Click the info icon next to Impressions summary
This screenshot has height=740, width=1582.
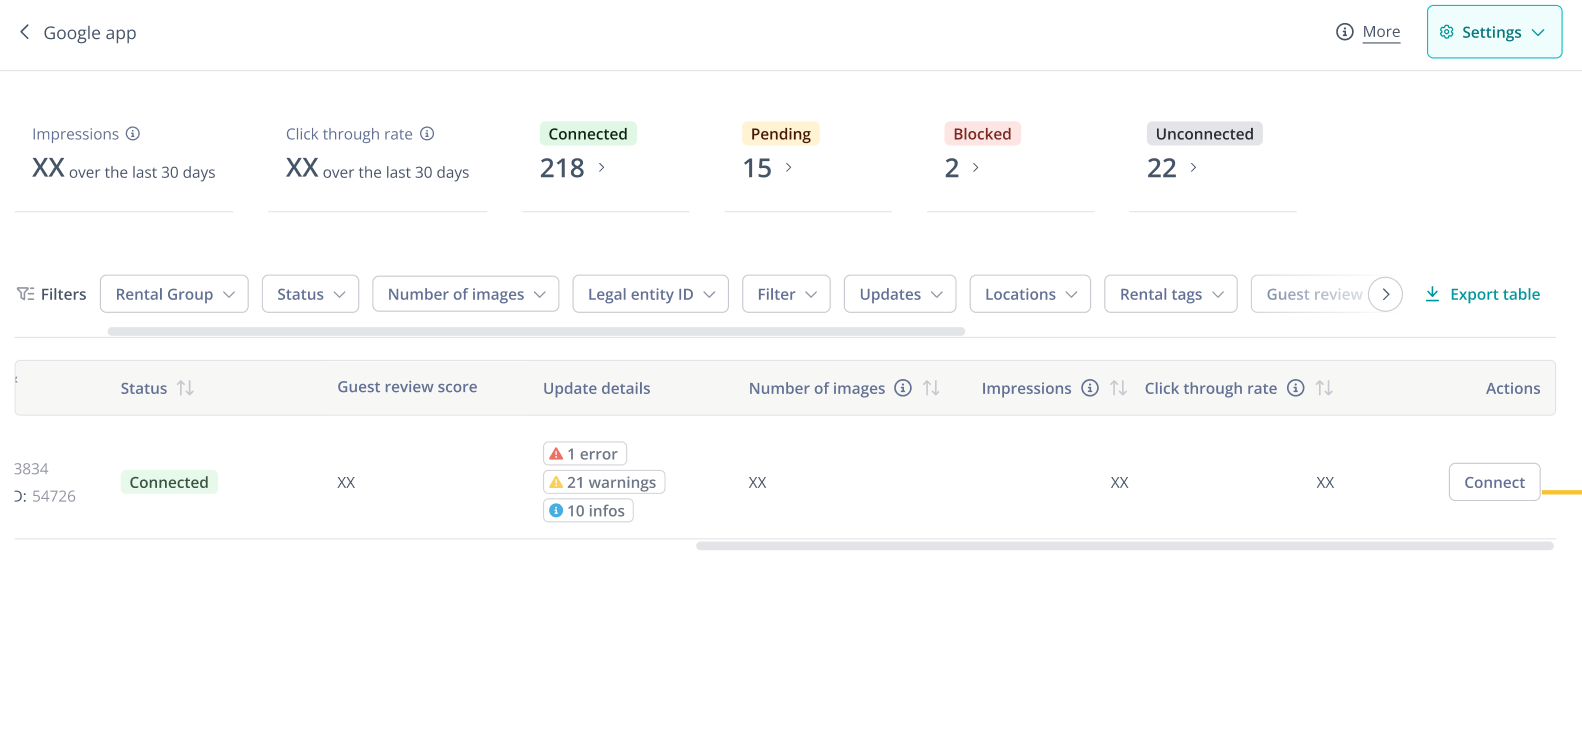point(133,134)
